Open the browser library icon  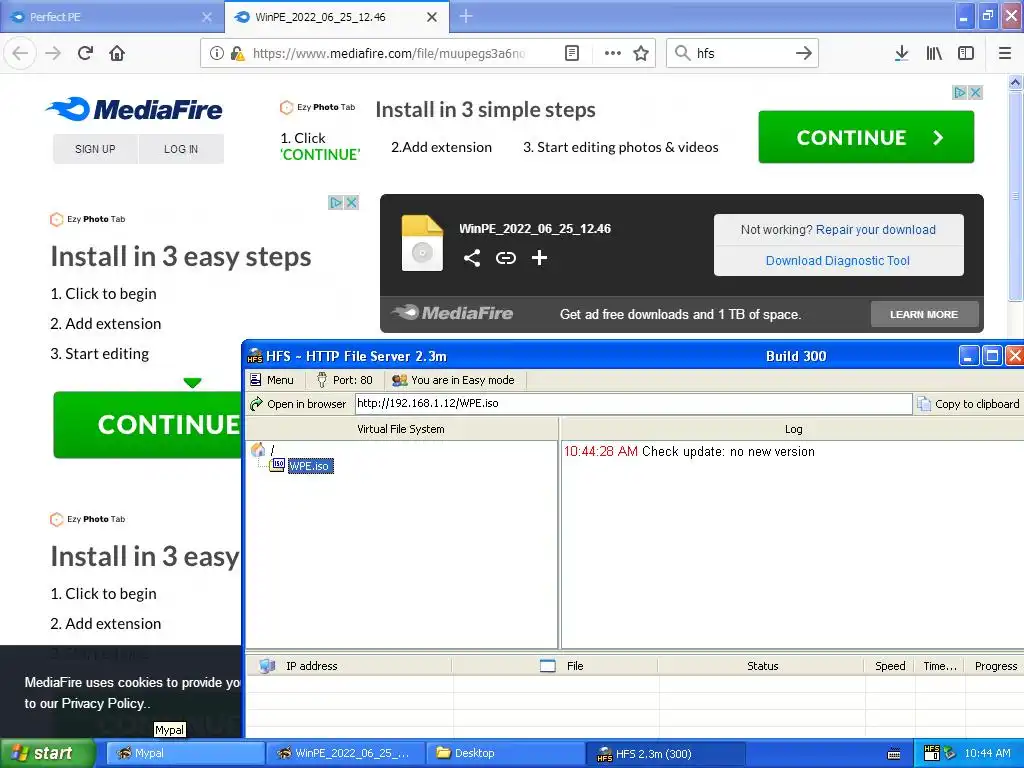pyautogui.click(x=934, y=53)
